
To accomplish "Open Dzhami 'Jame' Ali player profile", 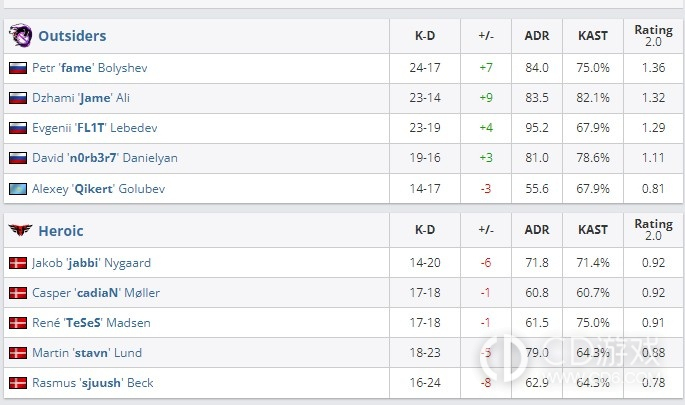I will pos(81,98).
